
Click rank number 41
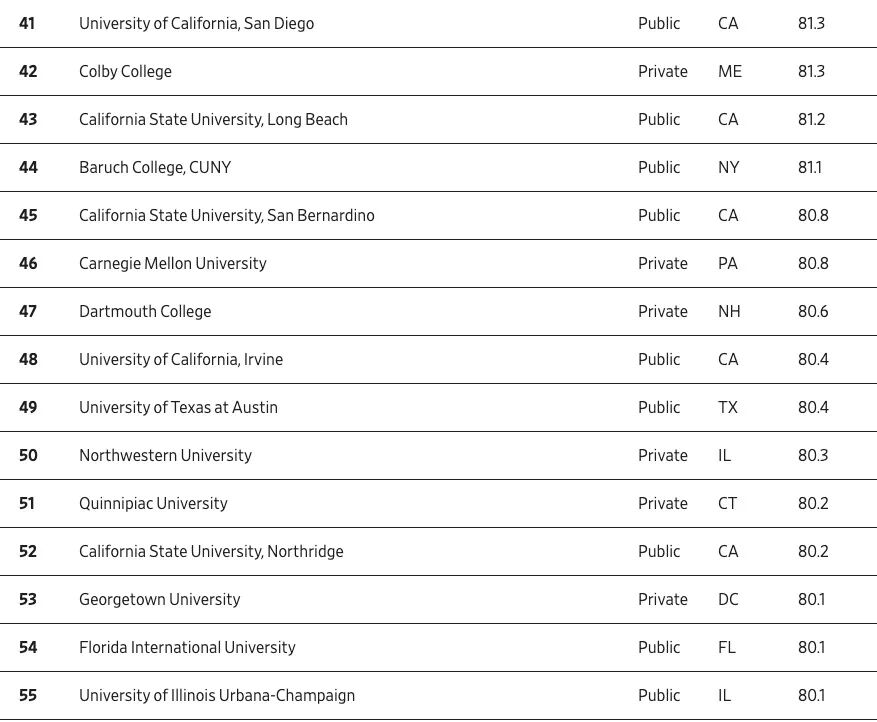click(27, 23)
